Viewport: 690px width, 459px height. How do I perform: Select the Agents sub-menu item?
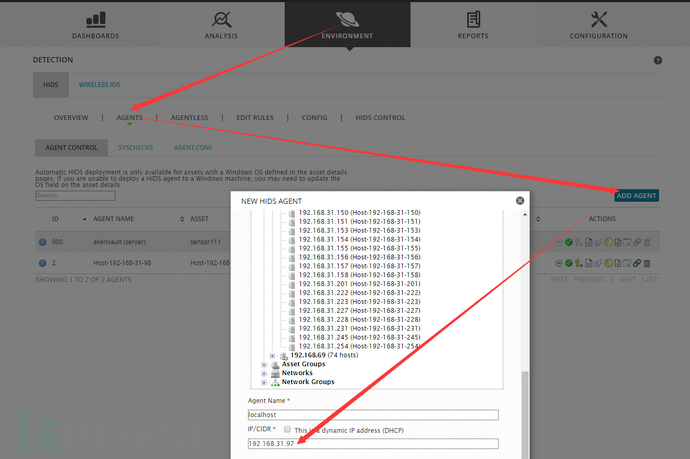tap(129, 118)
